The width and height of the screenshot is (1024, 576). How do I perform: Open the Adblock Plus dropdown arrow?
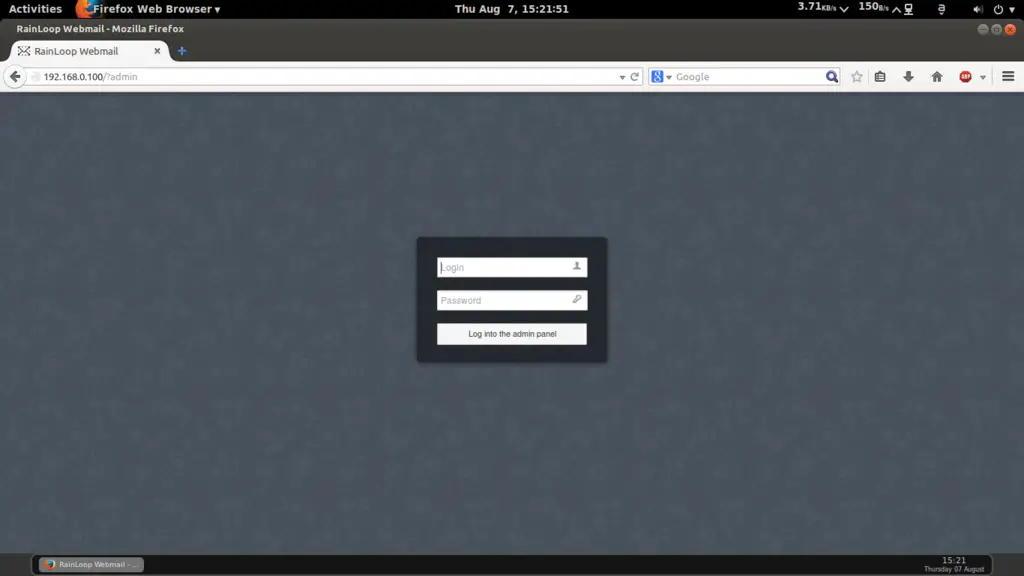[983, 77]
